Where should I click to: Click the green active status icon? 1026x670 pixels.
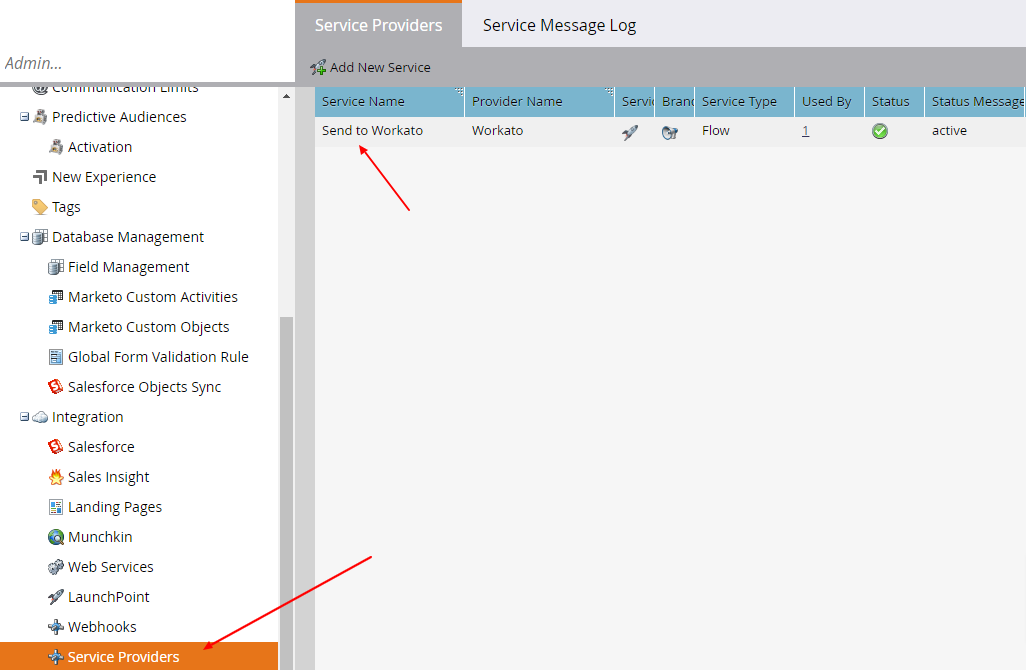pyautogui.click(x=880, y=131)
